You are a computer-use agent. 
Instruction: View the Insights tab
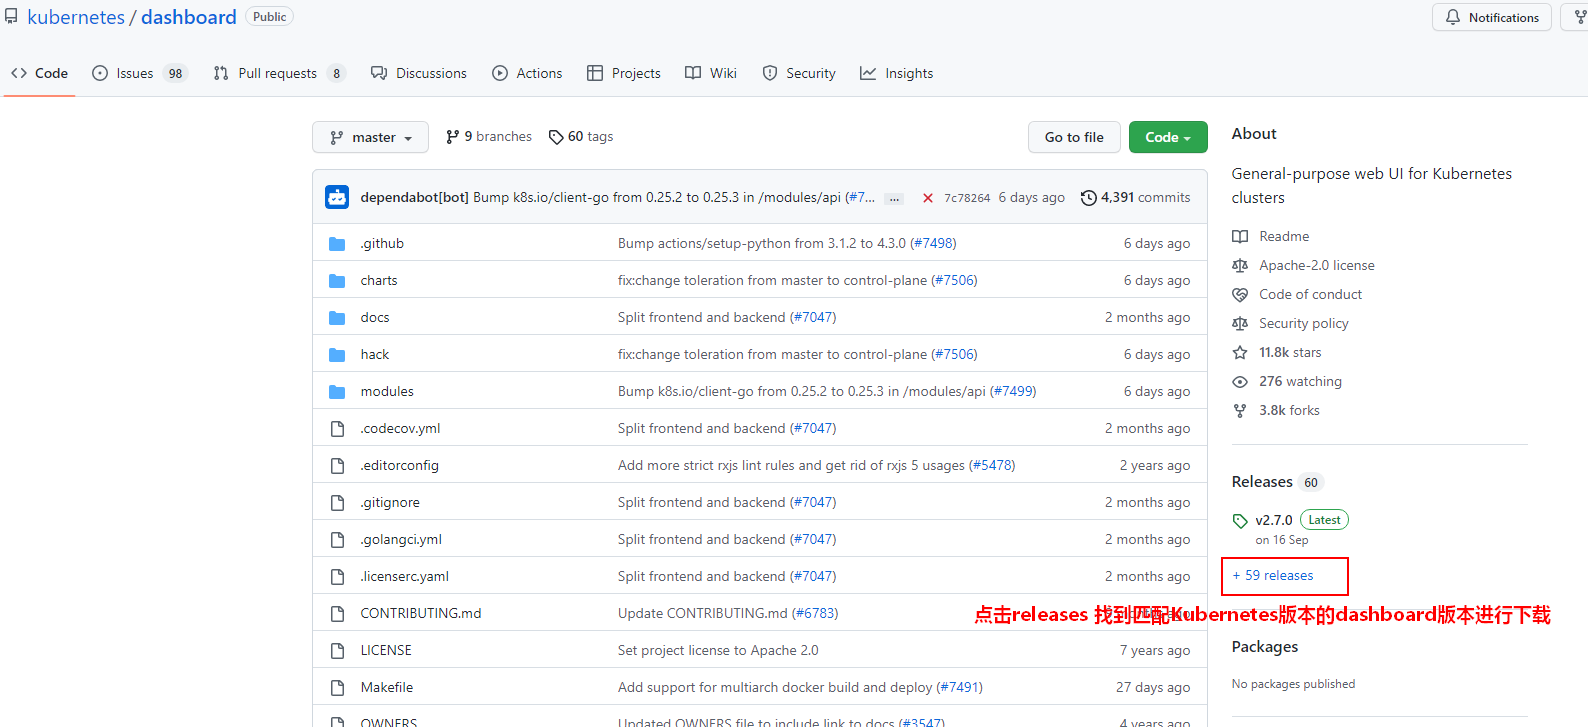897,73
